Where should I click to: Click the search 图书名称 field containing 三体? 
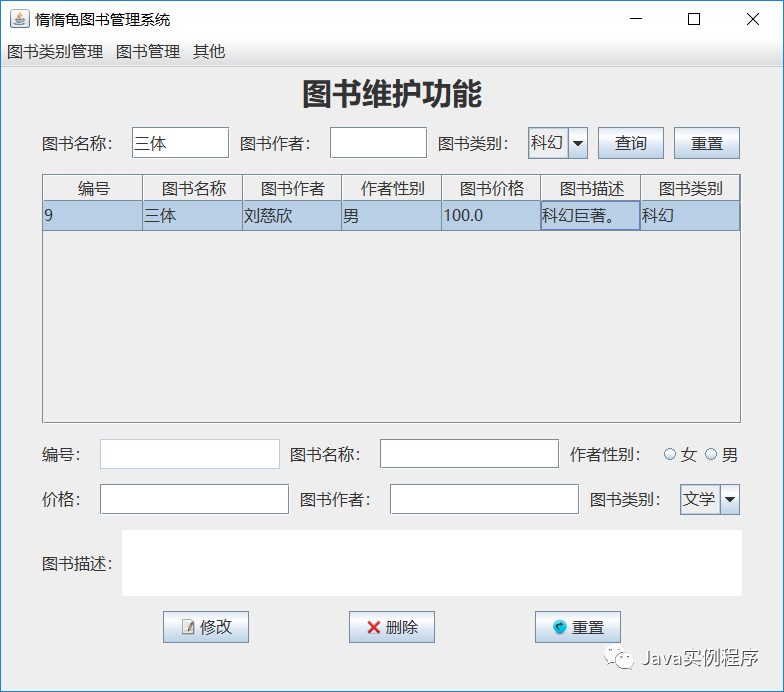tap(180, 143)
